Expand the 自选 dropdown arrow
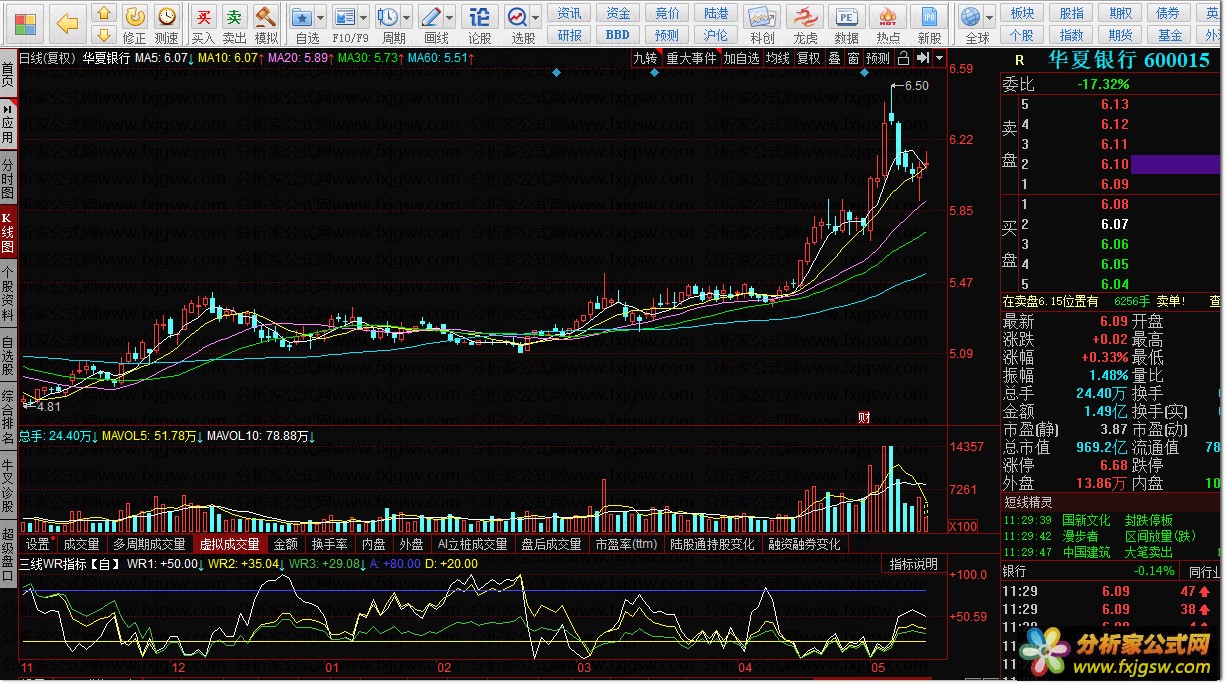Viewport: 1227px width, 684px height. [x=321, y=17]
